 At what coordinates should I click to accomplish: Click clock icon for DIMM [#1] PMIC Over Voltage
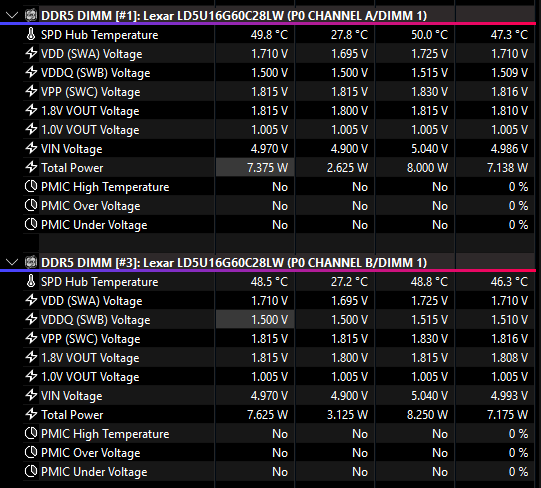click(x=31, y=205)
